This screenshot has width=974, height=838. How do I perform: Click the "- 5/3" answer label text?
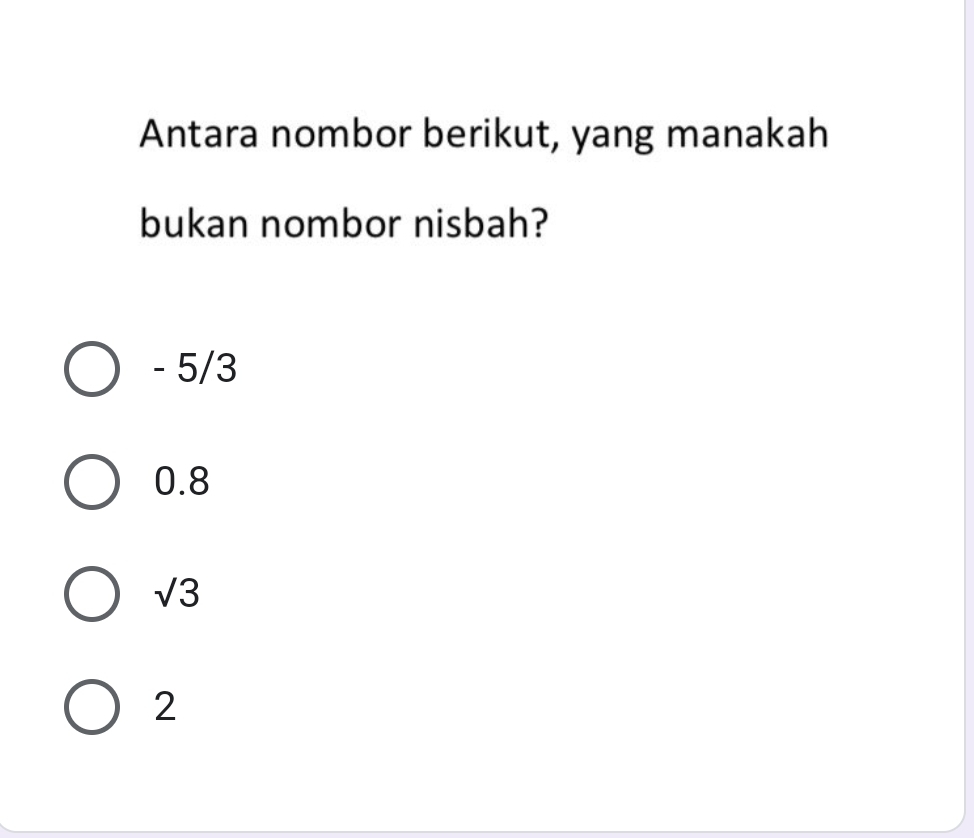point(196,370)
